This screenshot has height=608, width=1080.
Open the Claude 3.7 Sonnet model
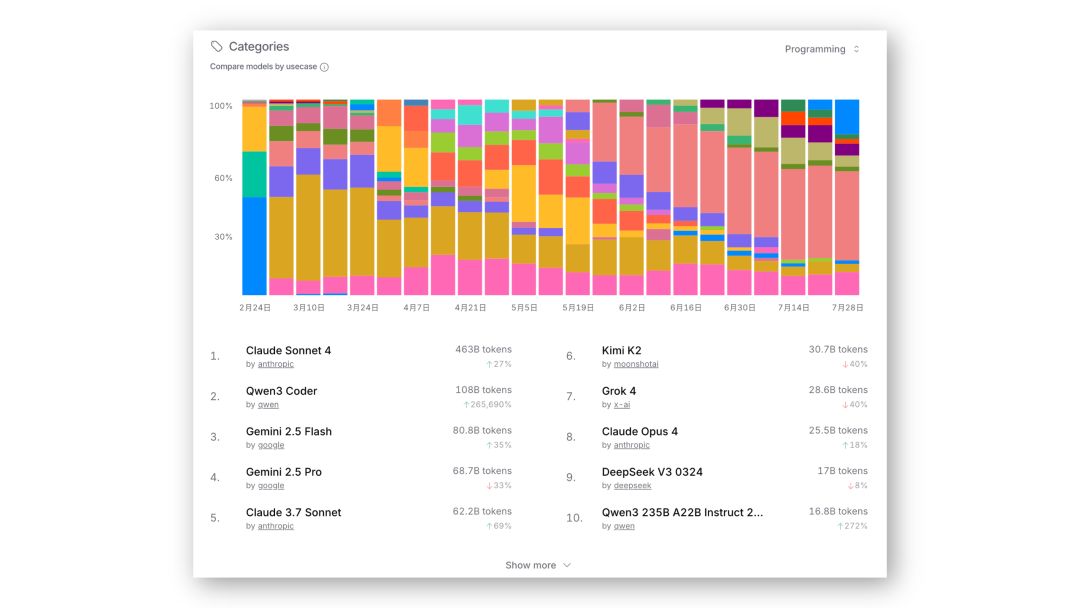click(293, 512)
